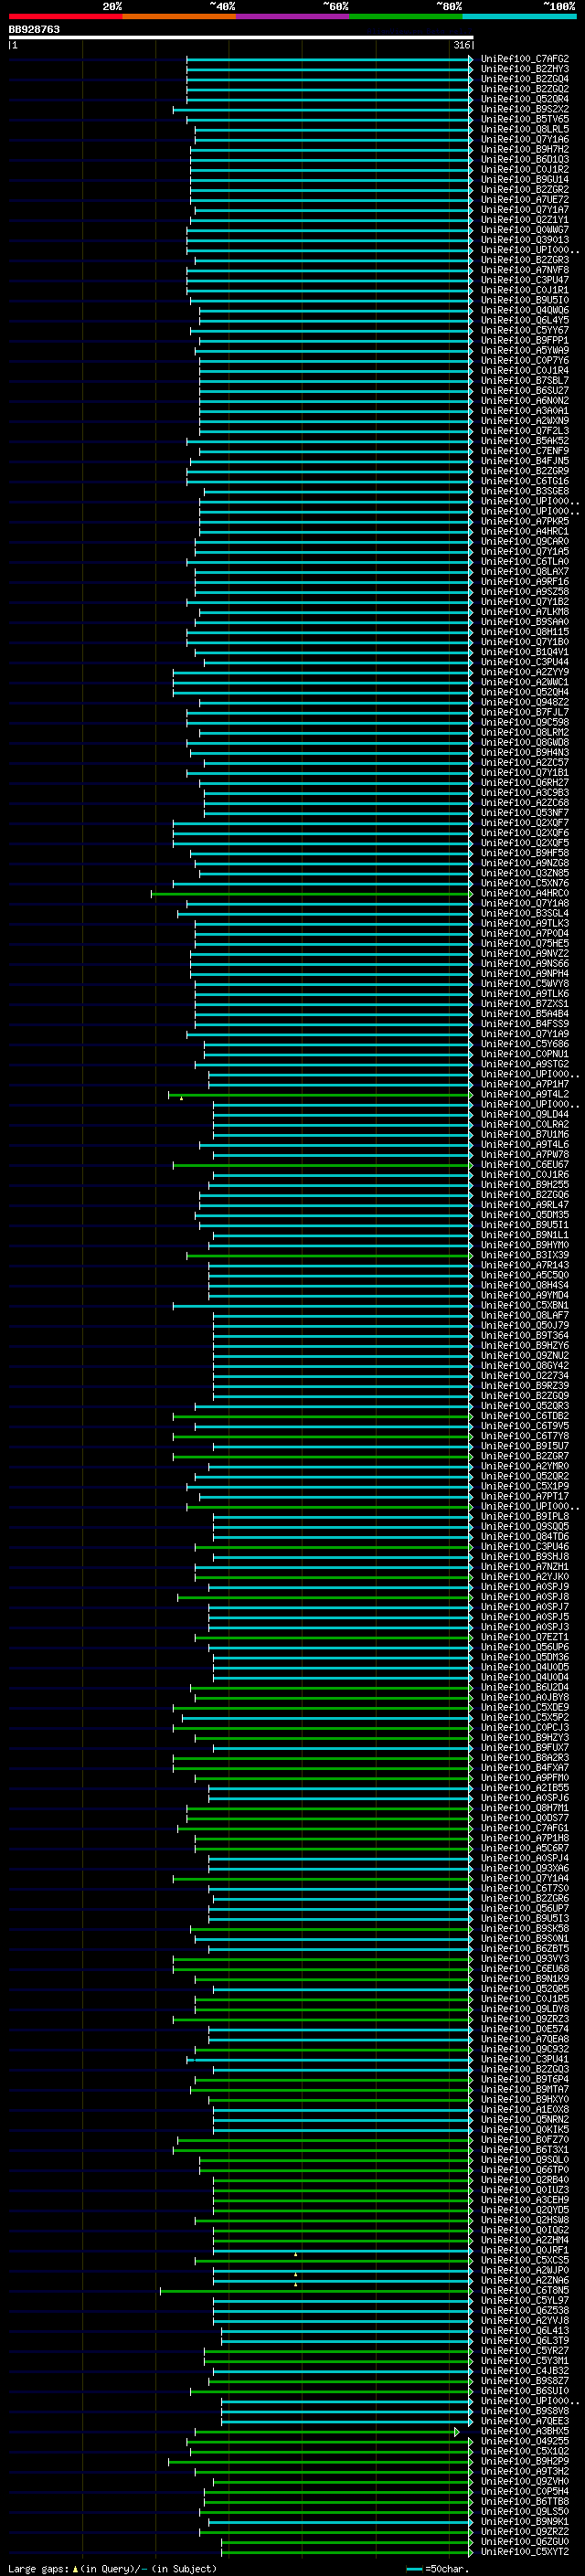Click the UniRef100_Q2Z1Y1 label
Image resolution: width=585 pixels, height=2576 pixels.
525,220
